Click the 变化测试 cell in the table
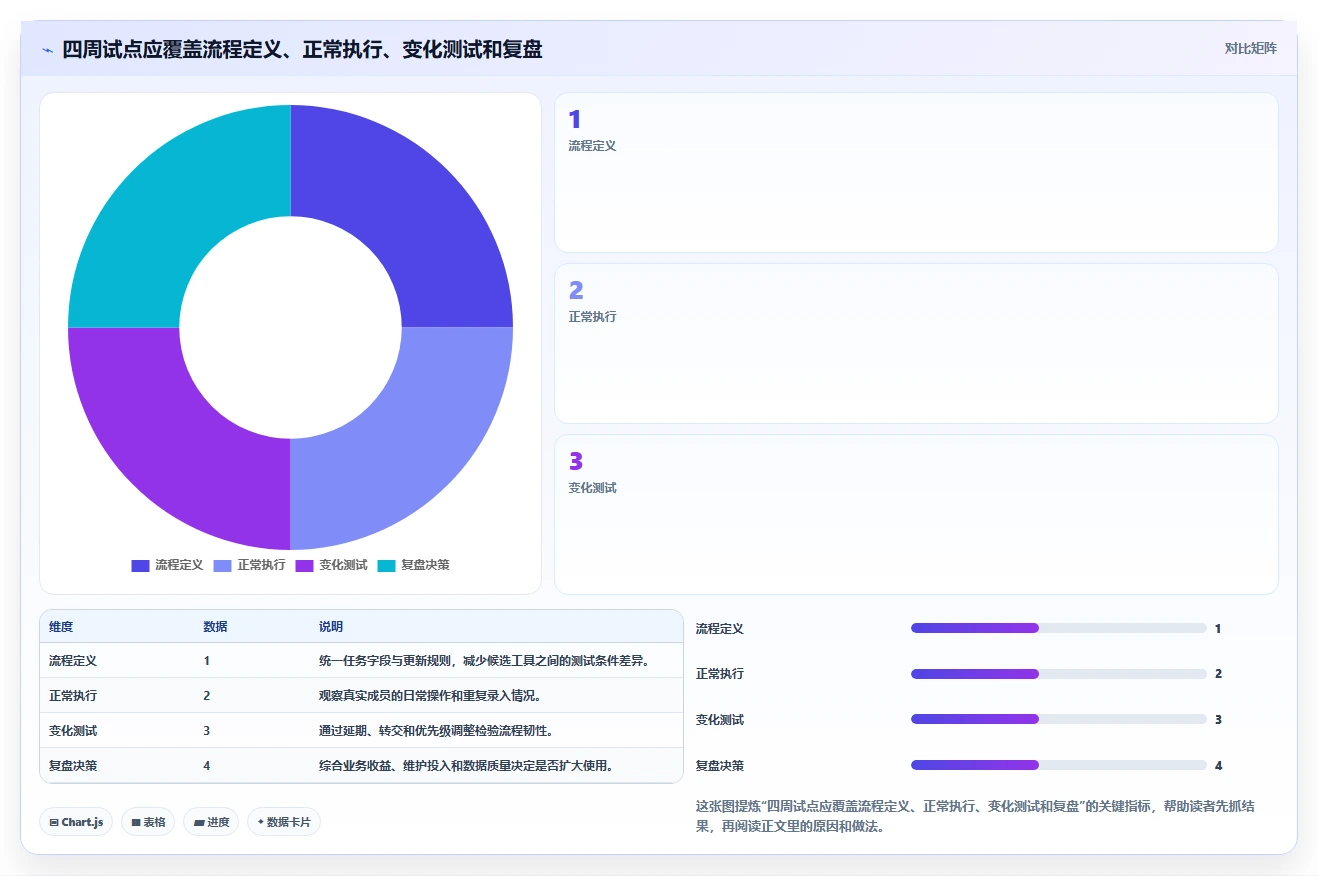Viewport: 1318px width, 876px height. [73, 731]
